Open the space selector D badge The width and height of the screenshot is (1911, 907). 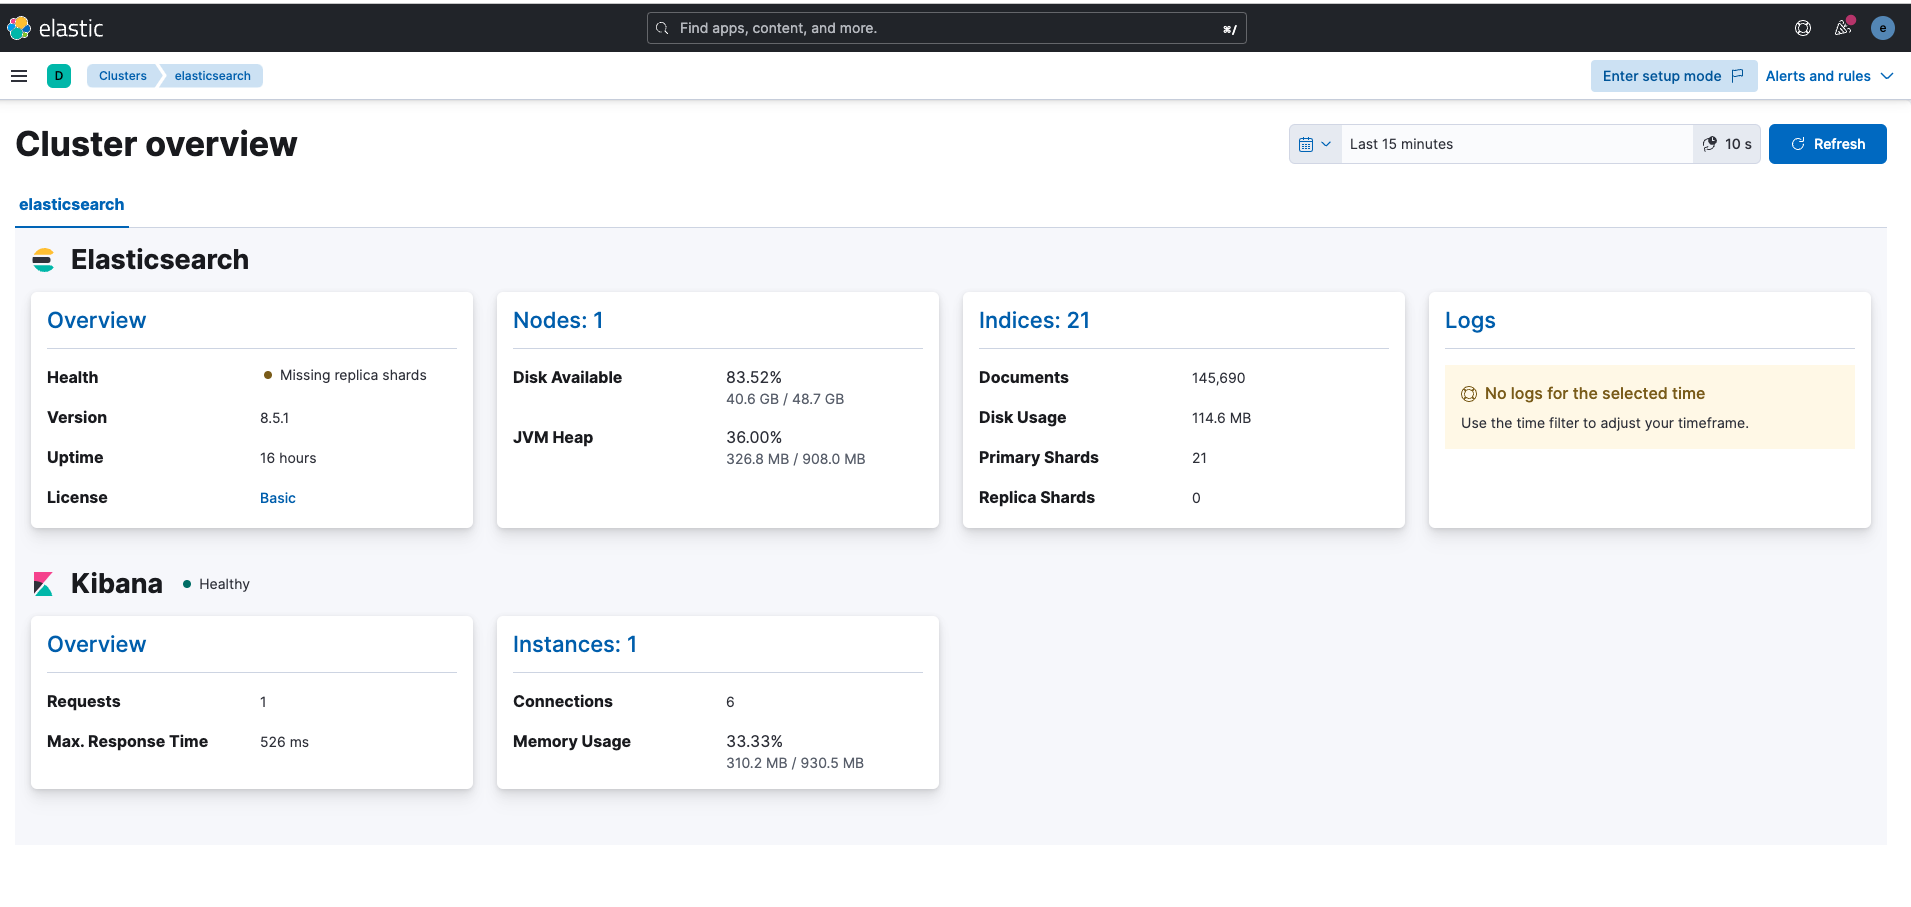tap(59, 76)
